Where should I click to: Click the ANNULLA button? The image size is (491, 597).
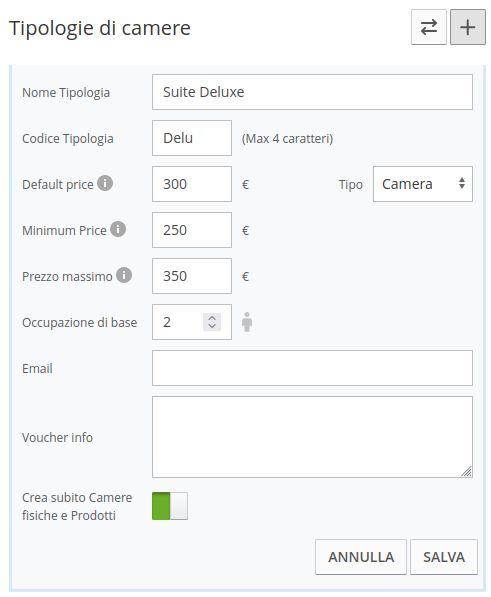click(361, 557)
